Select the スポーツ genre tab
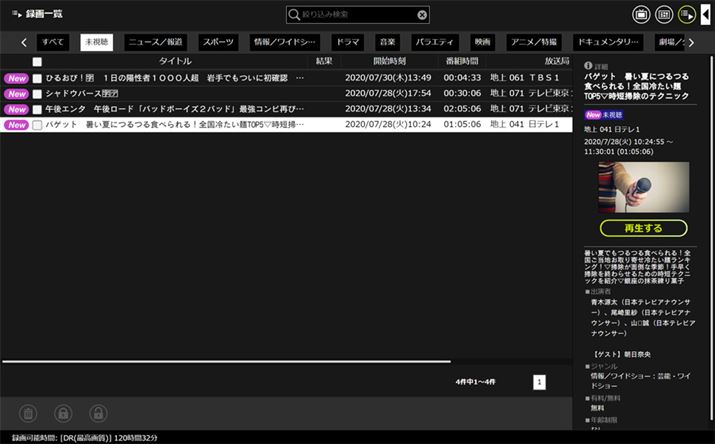This screenshot has height=444, width=715. click(x=217, y=42)
